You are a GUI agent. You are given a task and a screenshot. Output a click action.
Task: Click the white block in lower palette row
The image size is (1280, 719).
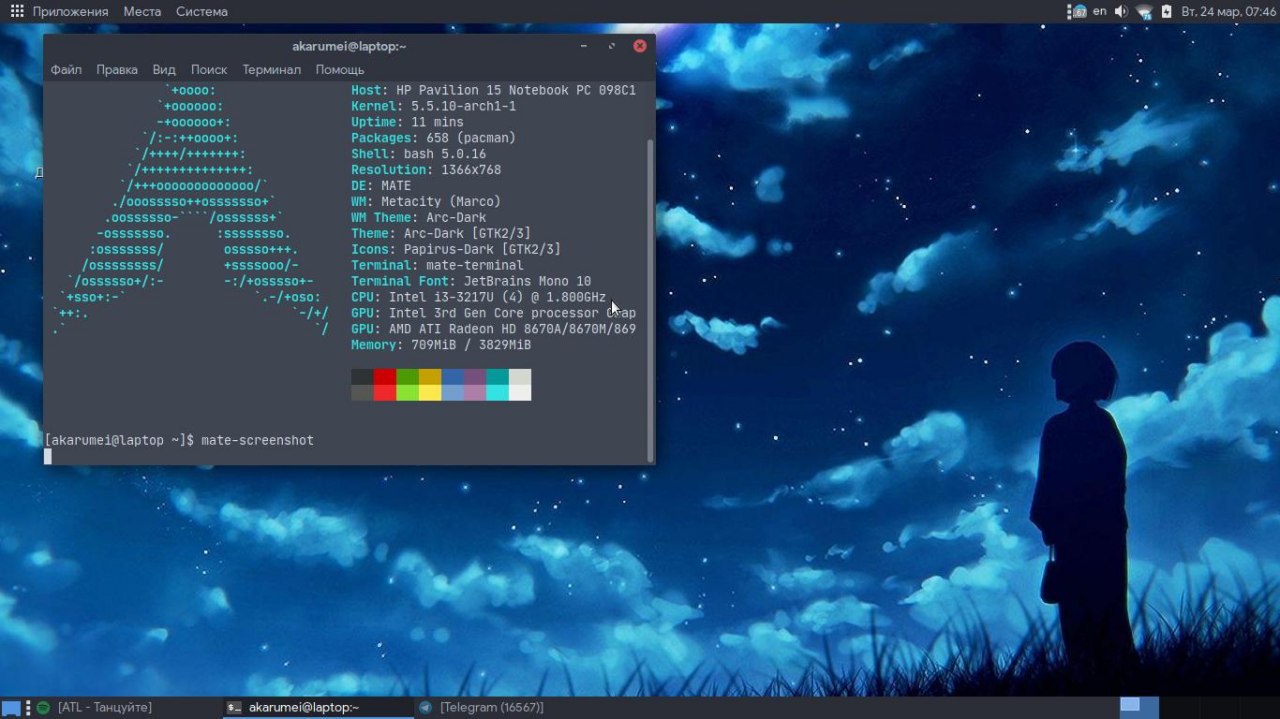point(520,393)
